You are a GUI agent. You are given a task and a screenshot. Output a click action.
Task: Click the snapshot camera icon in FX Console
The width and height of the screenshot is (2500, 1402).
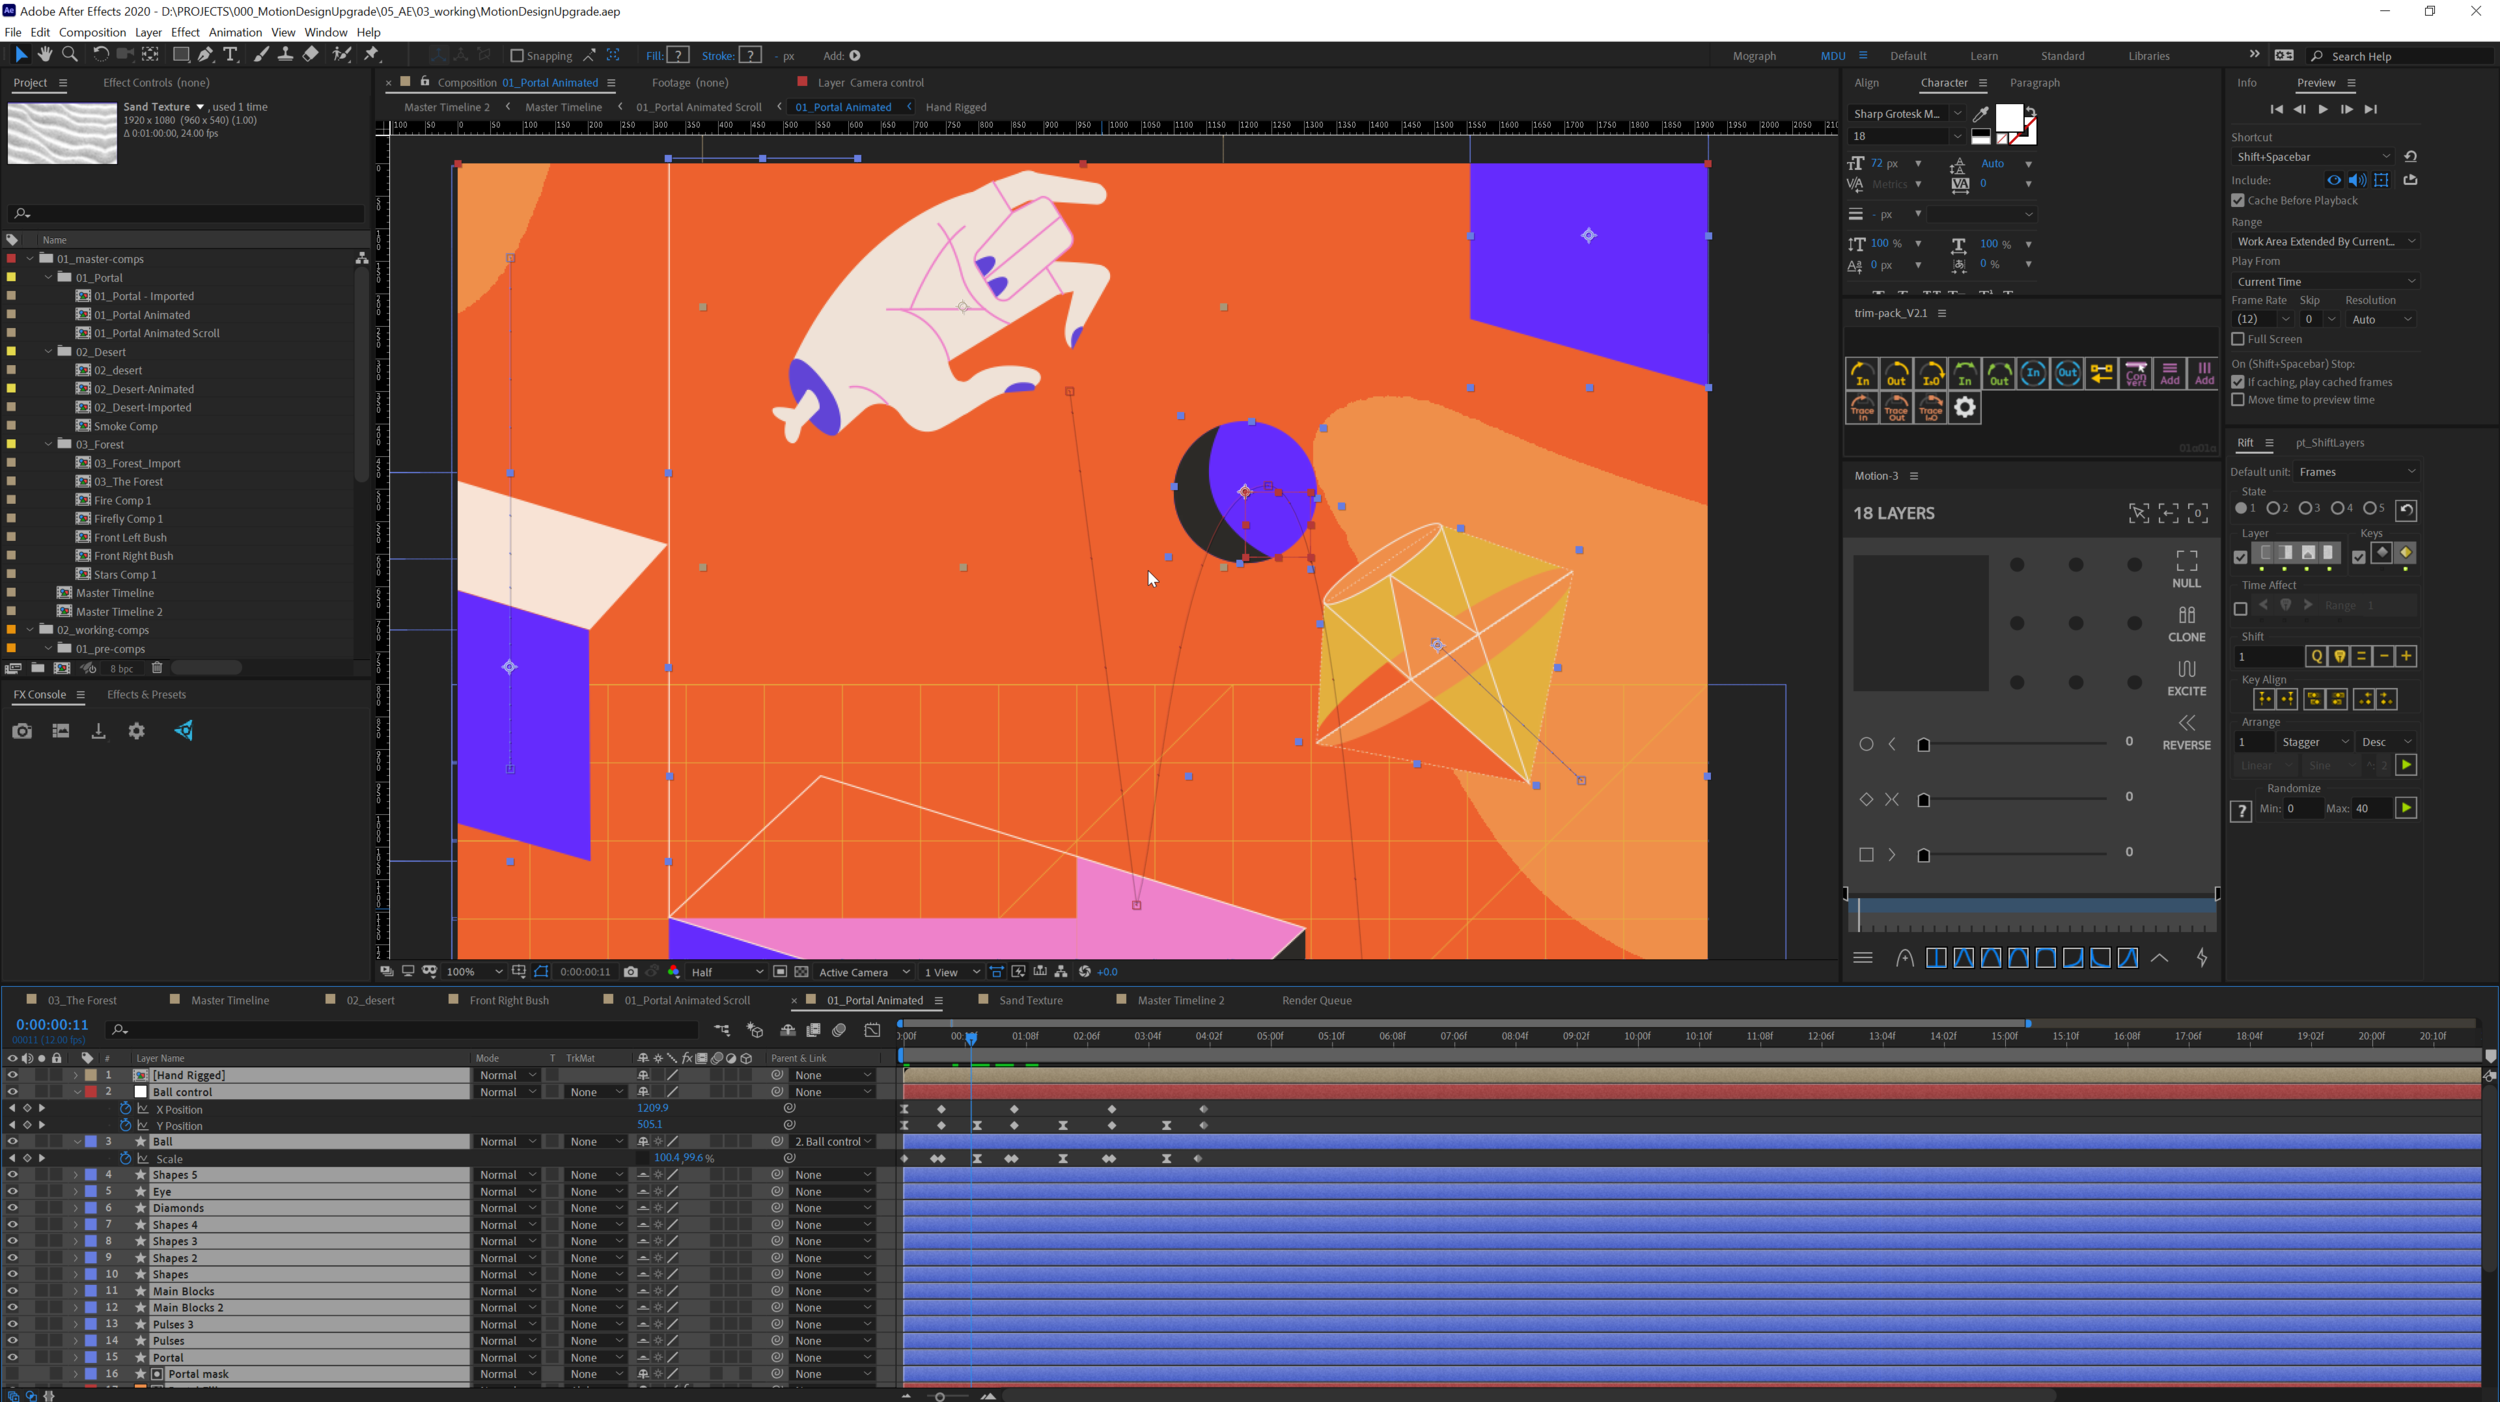coord(22,731)
